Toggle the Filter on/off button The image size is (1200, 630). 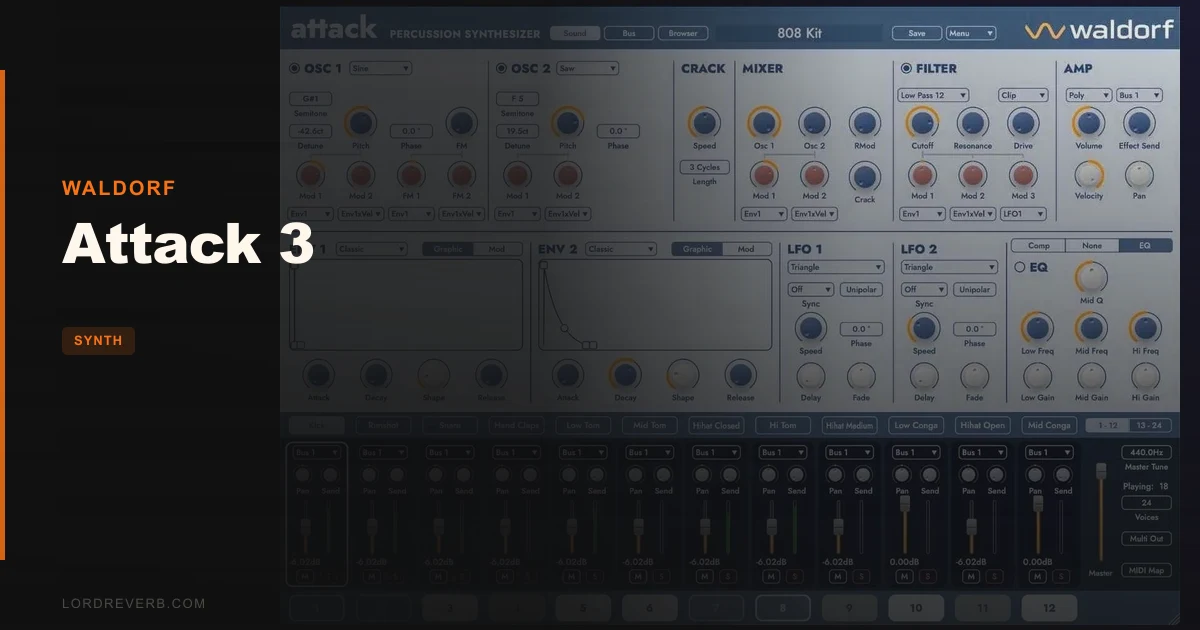click(906, 69)
